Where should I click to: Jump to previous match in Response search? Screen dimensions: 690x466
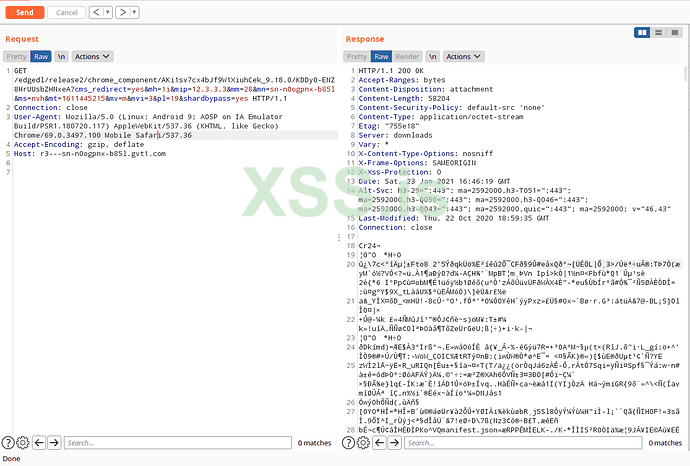379,443
